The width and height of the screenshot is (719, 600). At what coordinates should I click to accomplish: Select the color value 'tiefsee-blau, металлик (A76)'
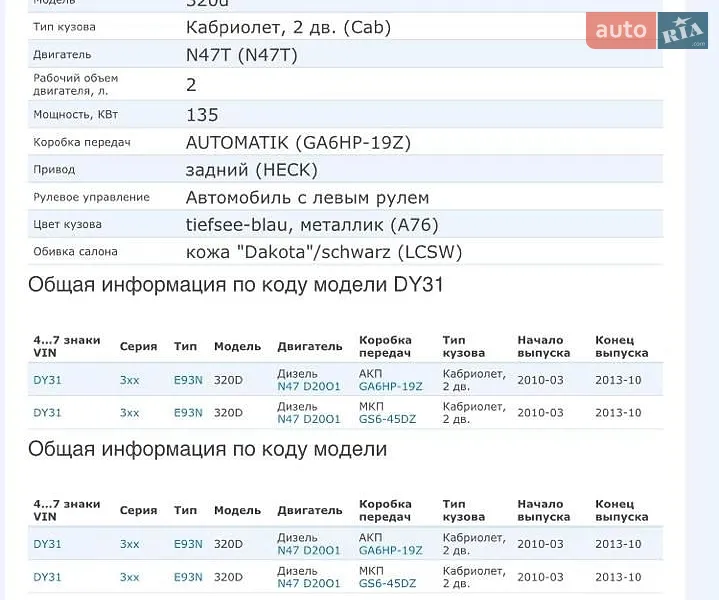pyautogui.click(x=312, y=225)
